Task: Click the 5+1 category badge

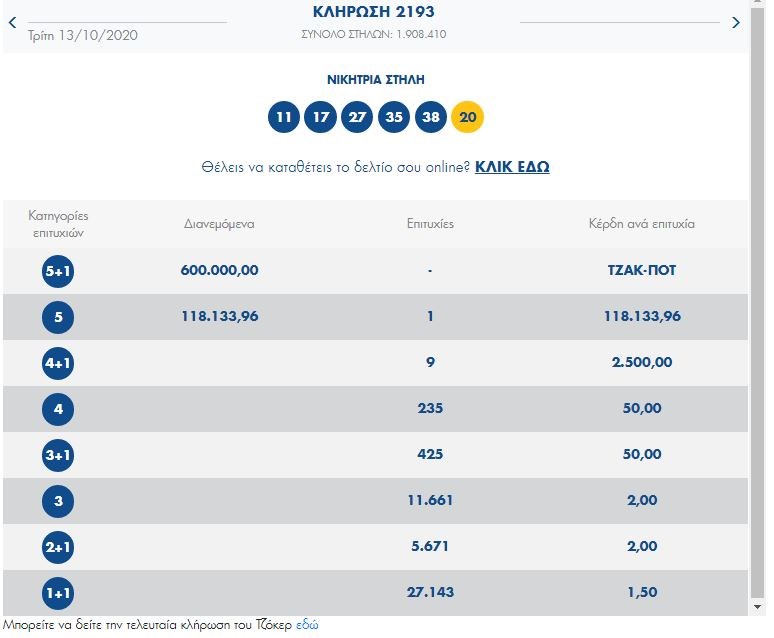Action: coord(58,271)
